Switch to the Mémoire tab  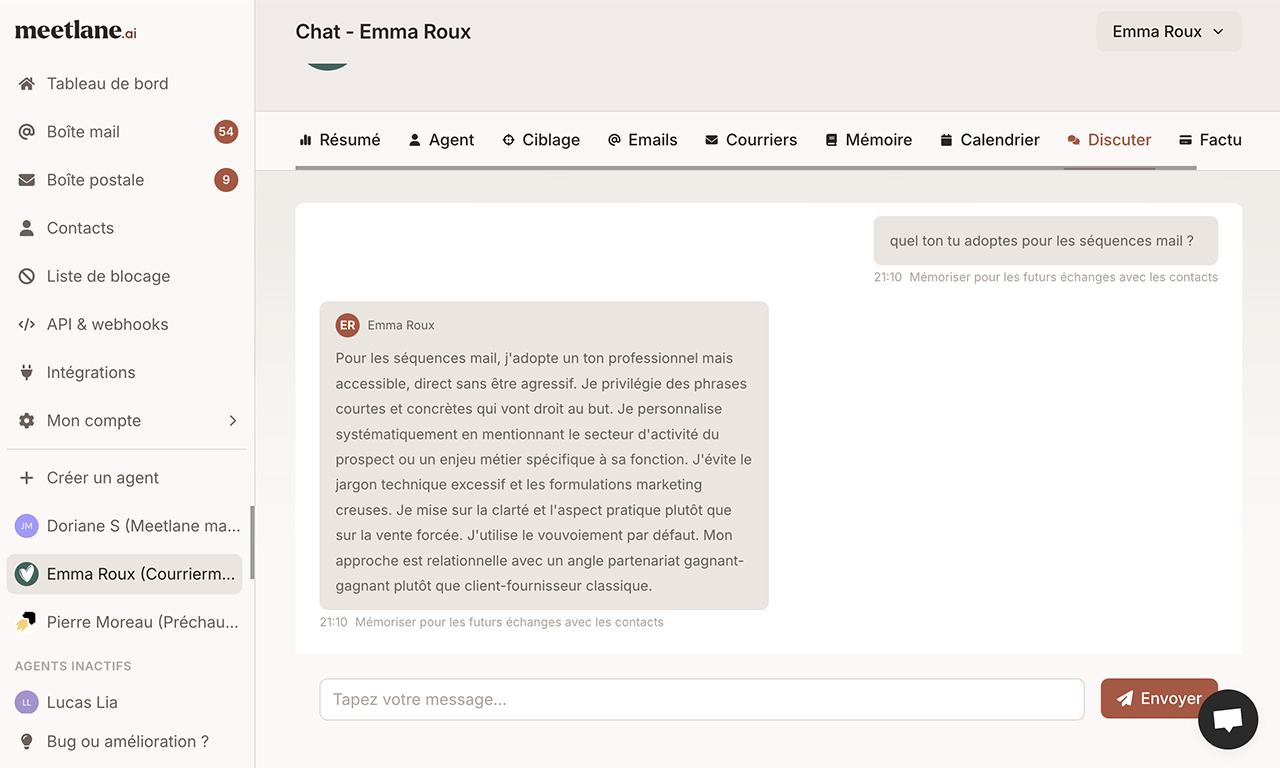pyautogui.click(x=869, y=139)
